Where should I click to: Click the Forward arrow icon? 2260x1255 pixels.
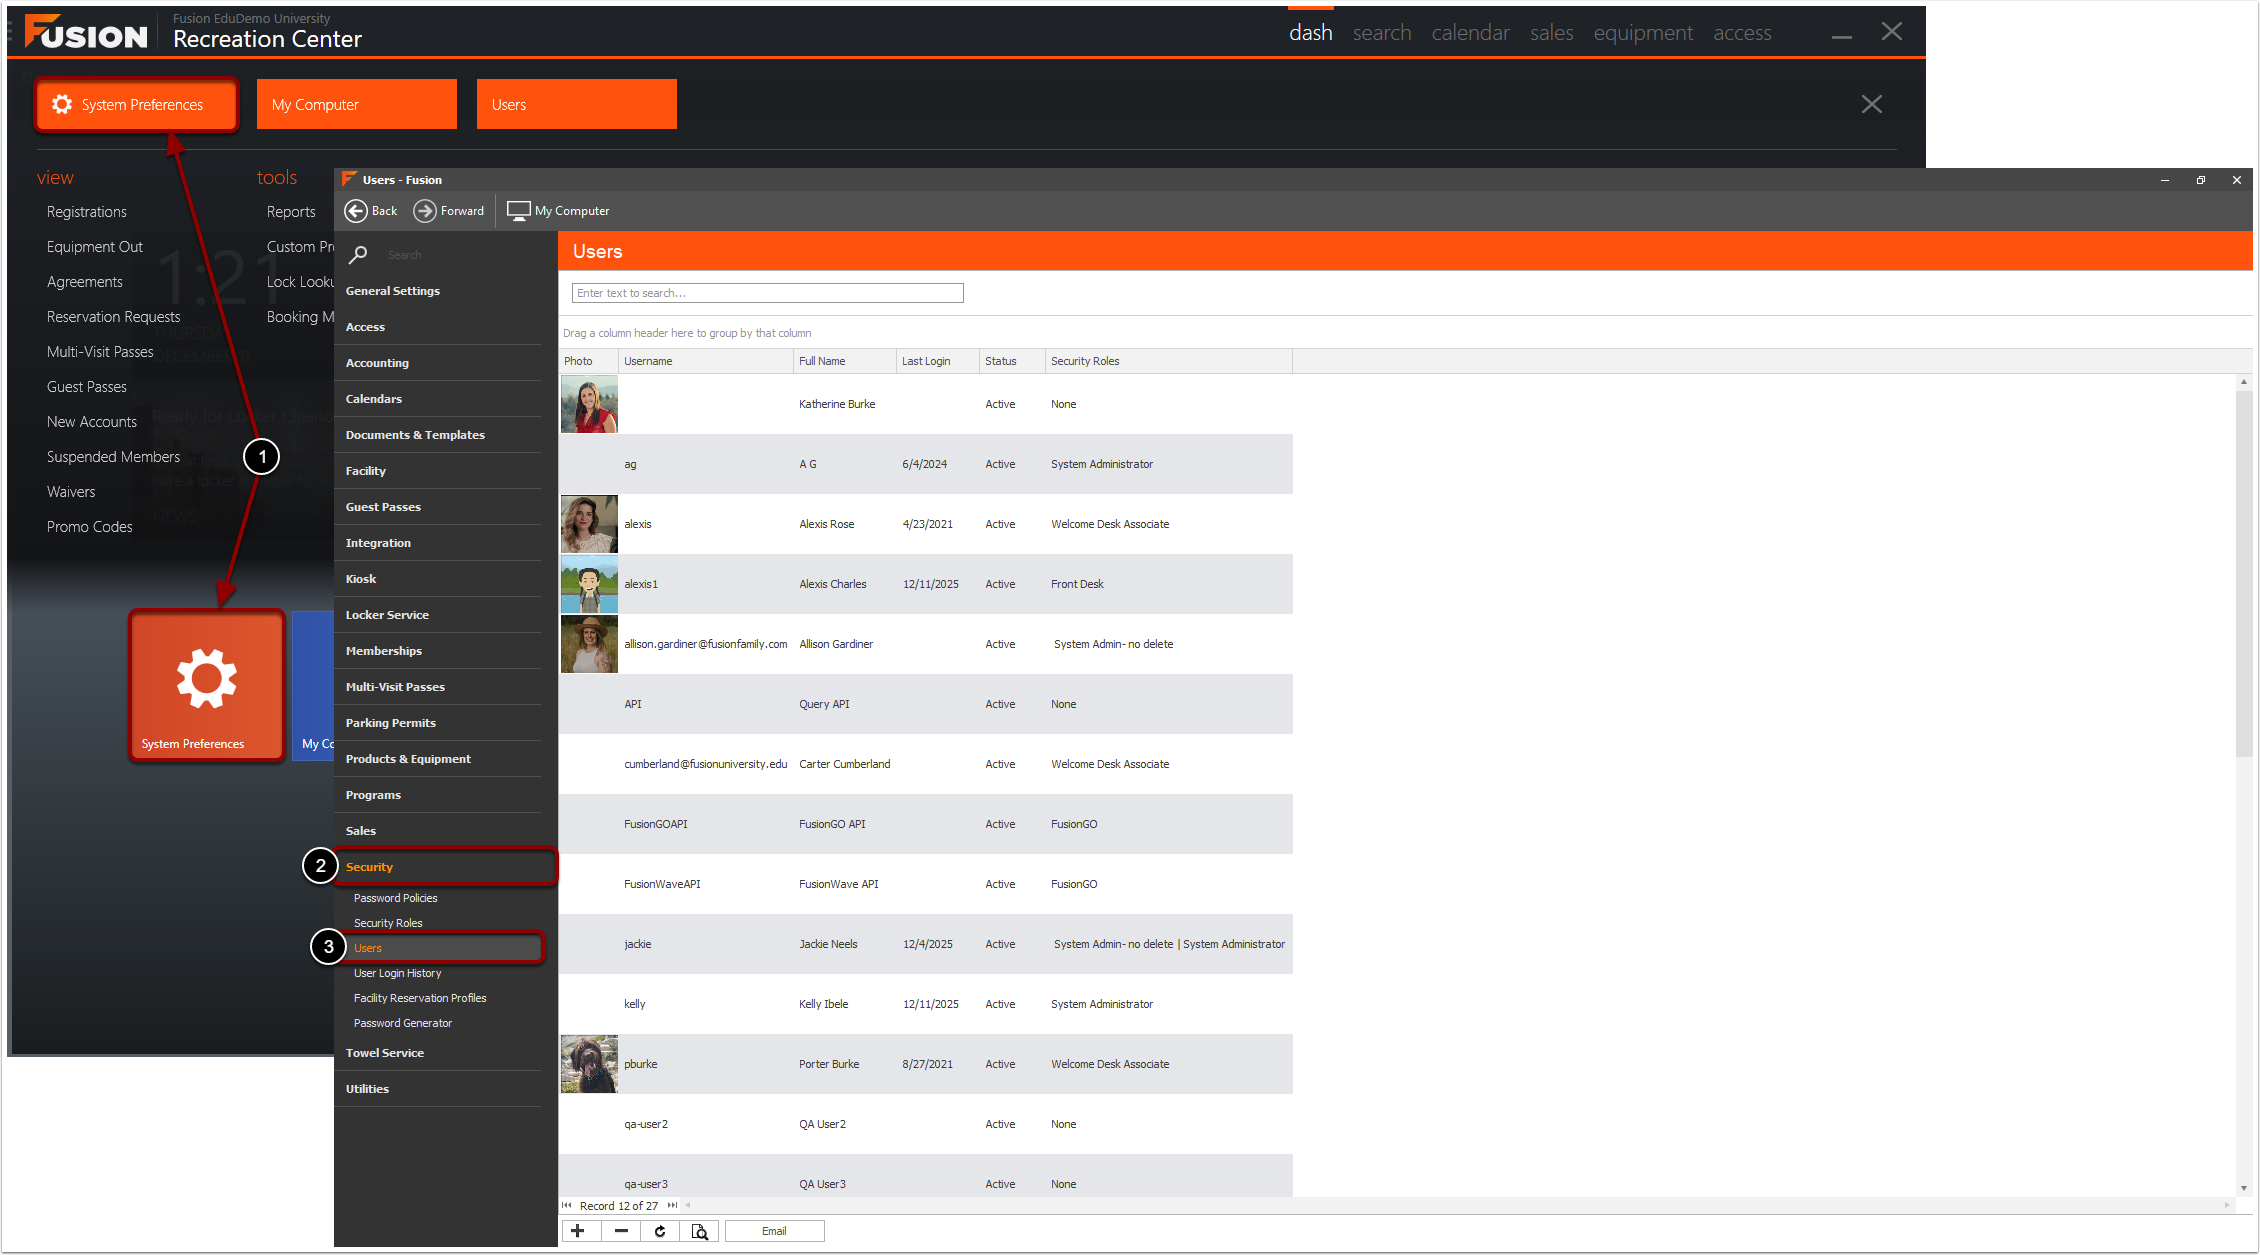[x=425, y=211]
